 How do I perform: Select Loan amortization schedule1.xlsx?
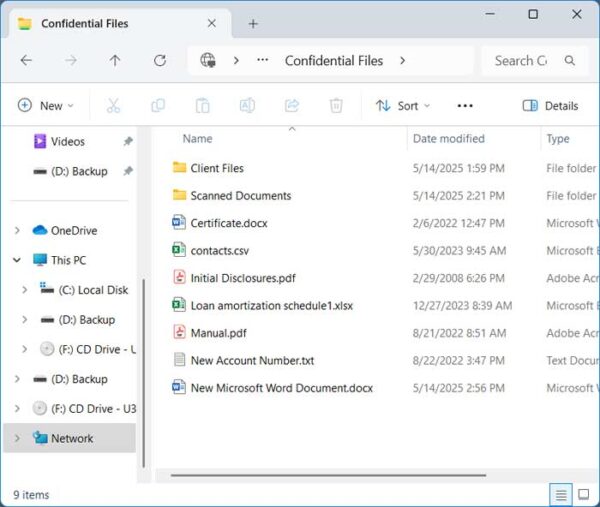point(272,305)
